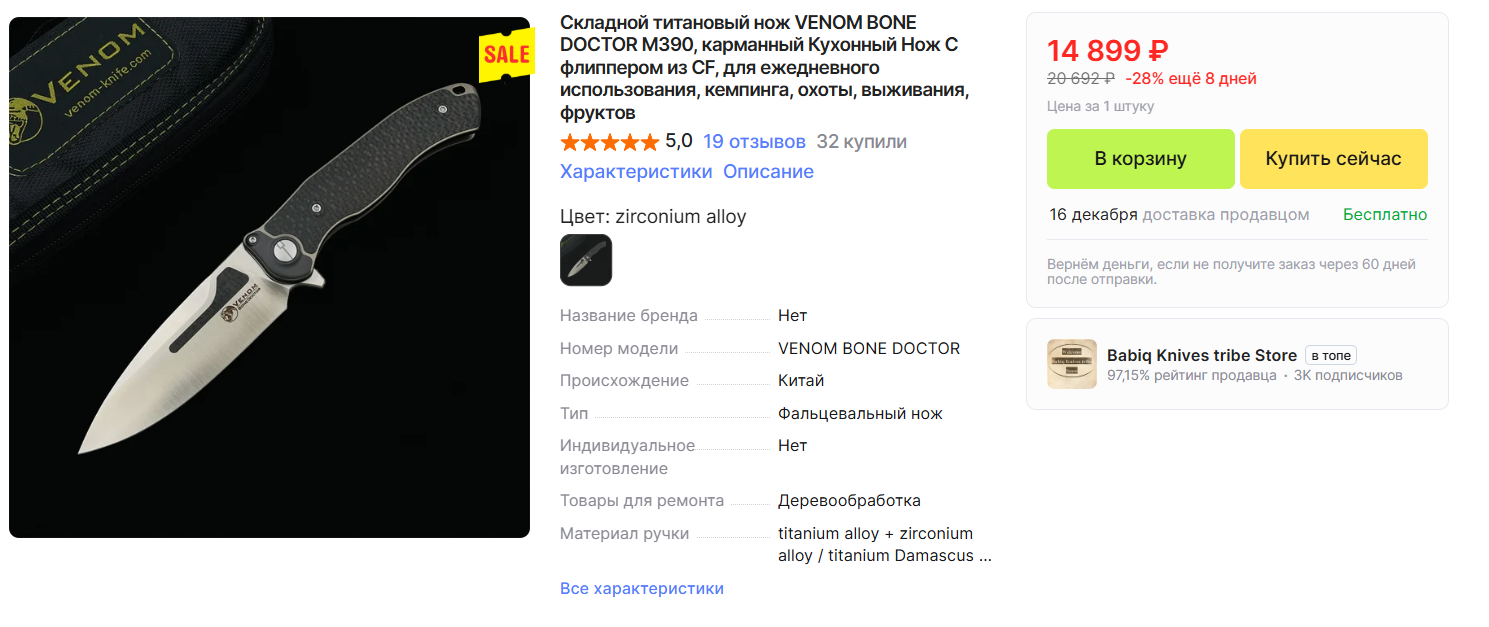Open Babiq Knives tribe Store page

1201,355
